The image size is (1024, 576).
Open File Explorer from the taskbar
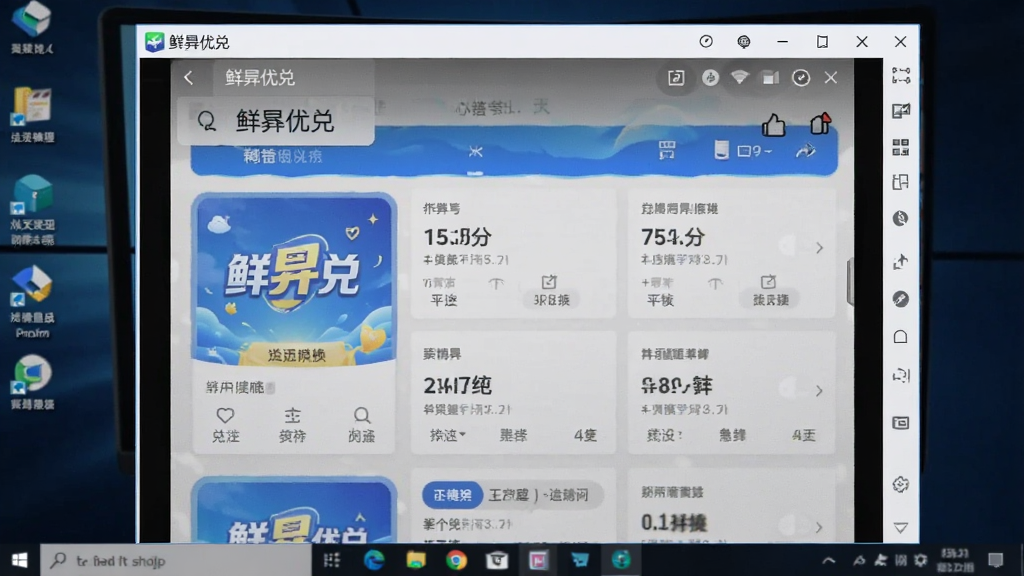tap(415, 560)
